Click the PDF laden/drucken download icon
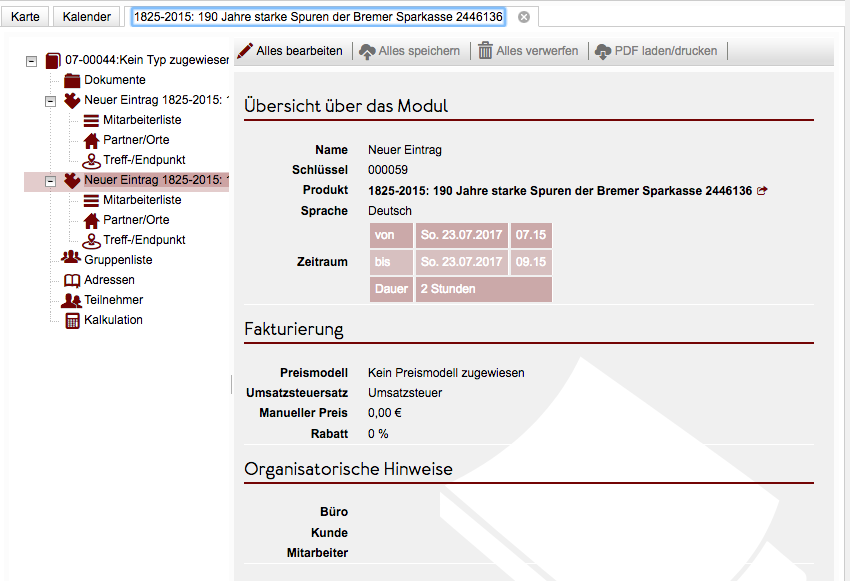The width and height of the screenshot is (850, 581). [x=603, y=50]
